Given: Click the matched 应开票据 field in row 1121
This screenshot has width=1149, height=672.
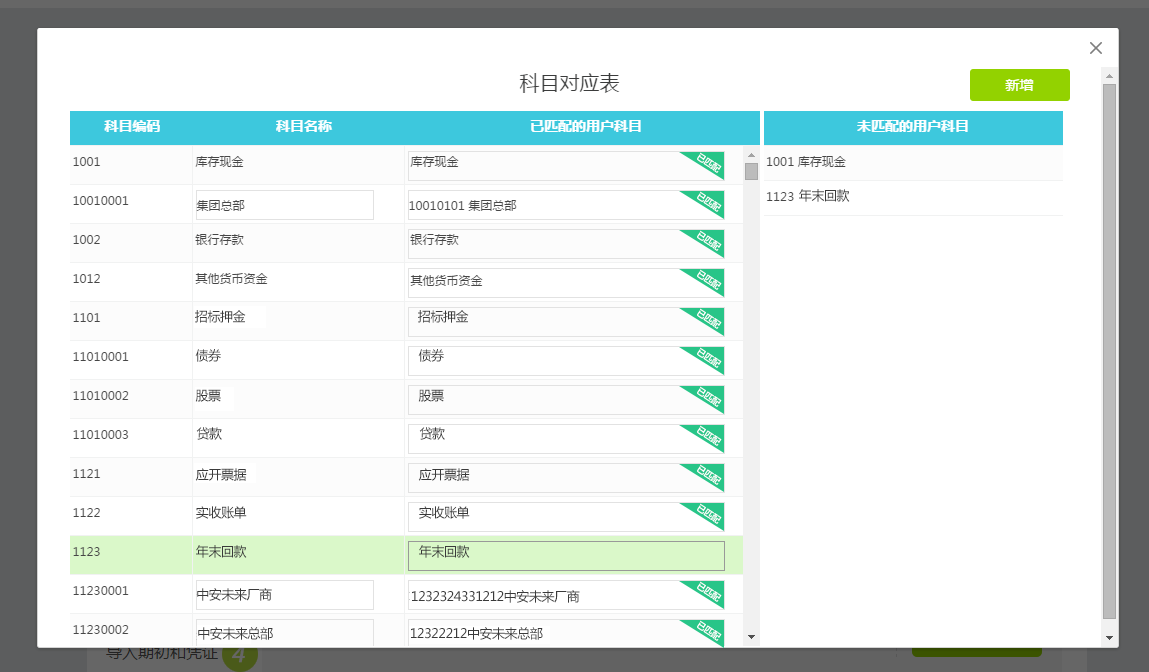Looking at the screenshot, I should [x=566, y=478].
